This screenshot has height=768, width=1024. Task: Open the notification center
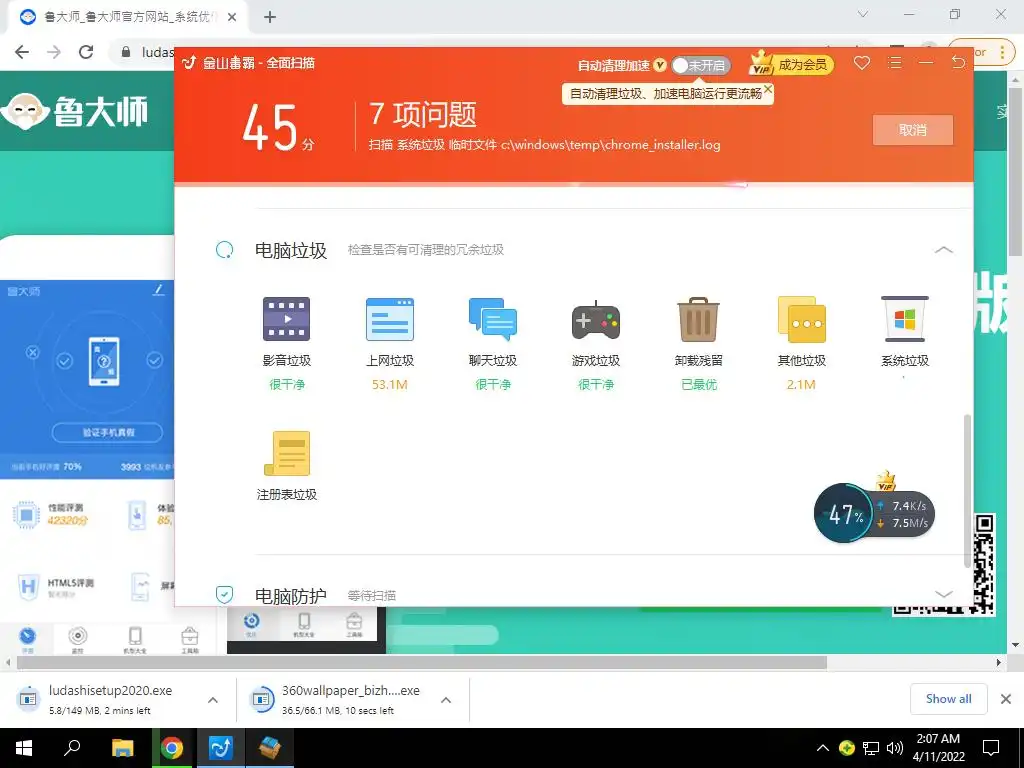(991, 748)
